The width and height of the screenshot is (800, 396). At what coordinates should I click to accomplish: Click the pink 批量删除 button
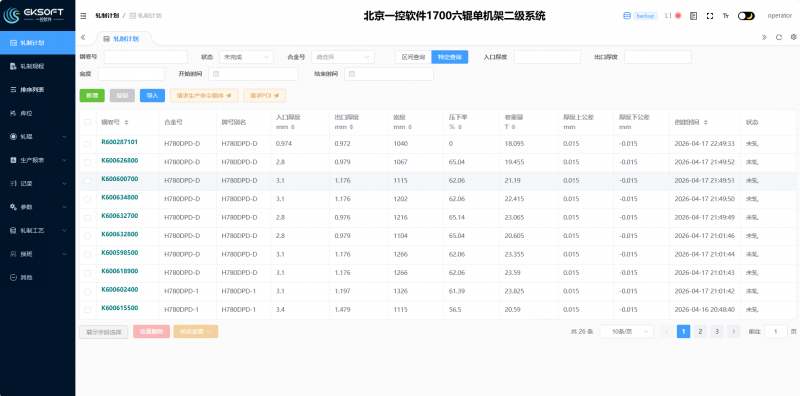click(151, 331)
